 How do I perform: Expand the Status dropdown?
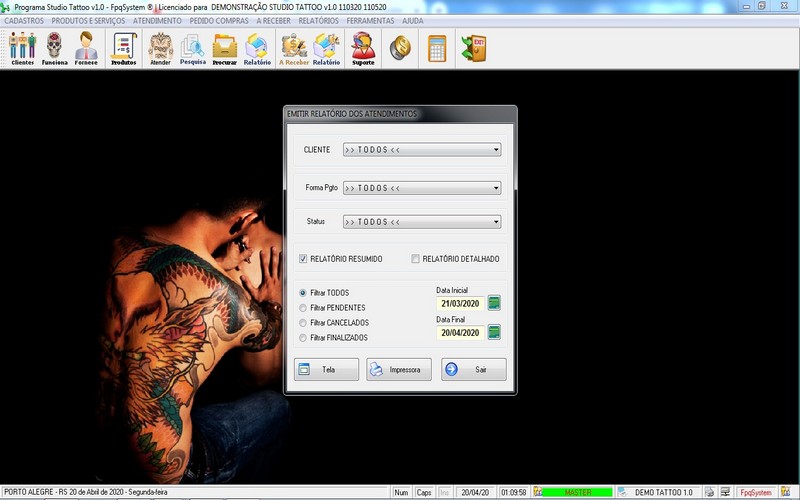pos(496,222)
